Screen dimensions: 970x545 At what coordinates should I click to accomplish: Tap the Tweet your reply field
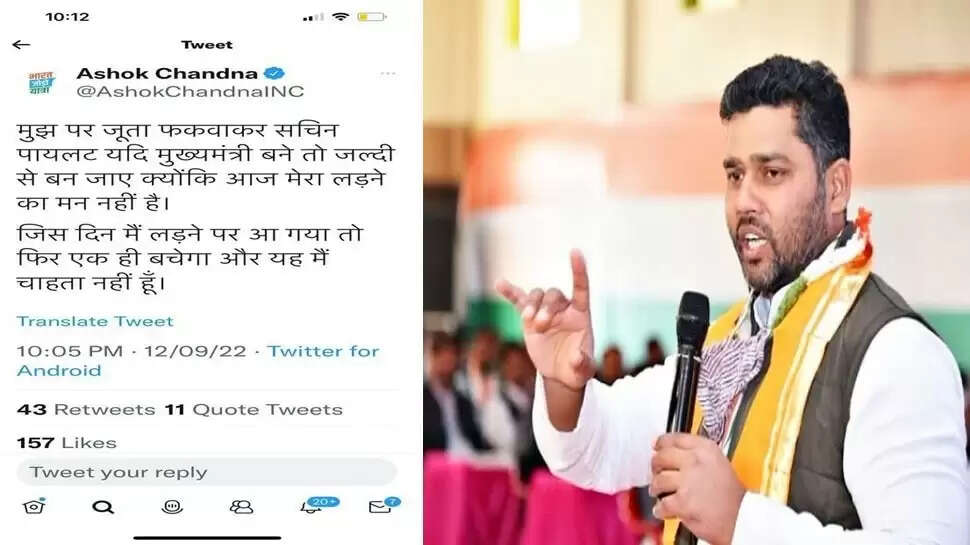click(x=207, y=472)
